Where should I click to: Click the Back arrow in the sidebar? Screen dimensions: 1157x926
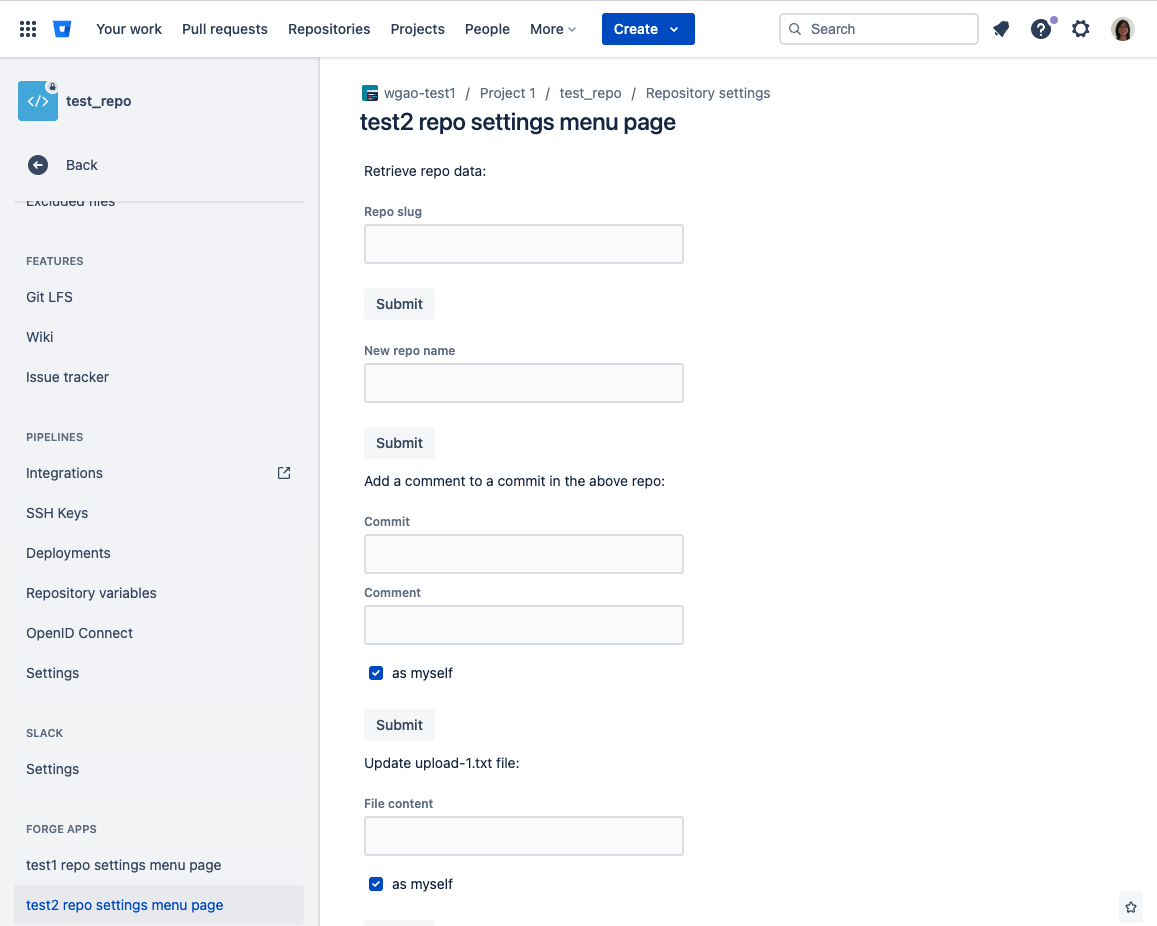coord(37,164)
